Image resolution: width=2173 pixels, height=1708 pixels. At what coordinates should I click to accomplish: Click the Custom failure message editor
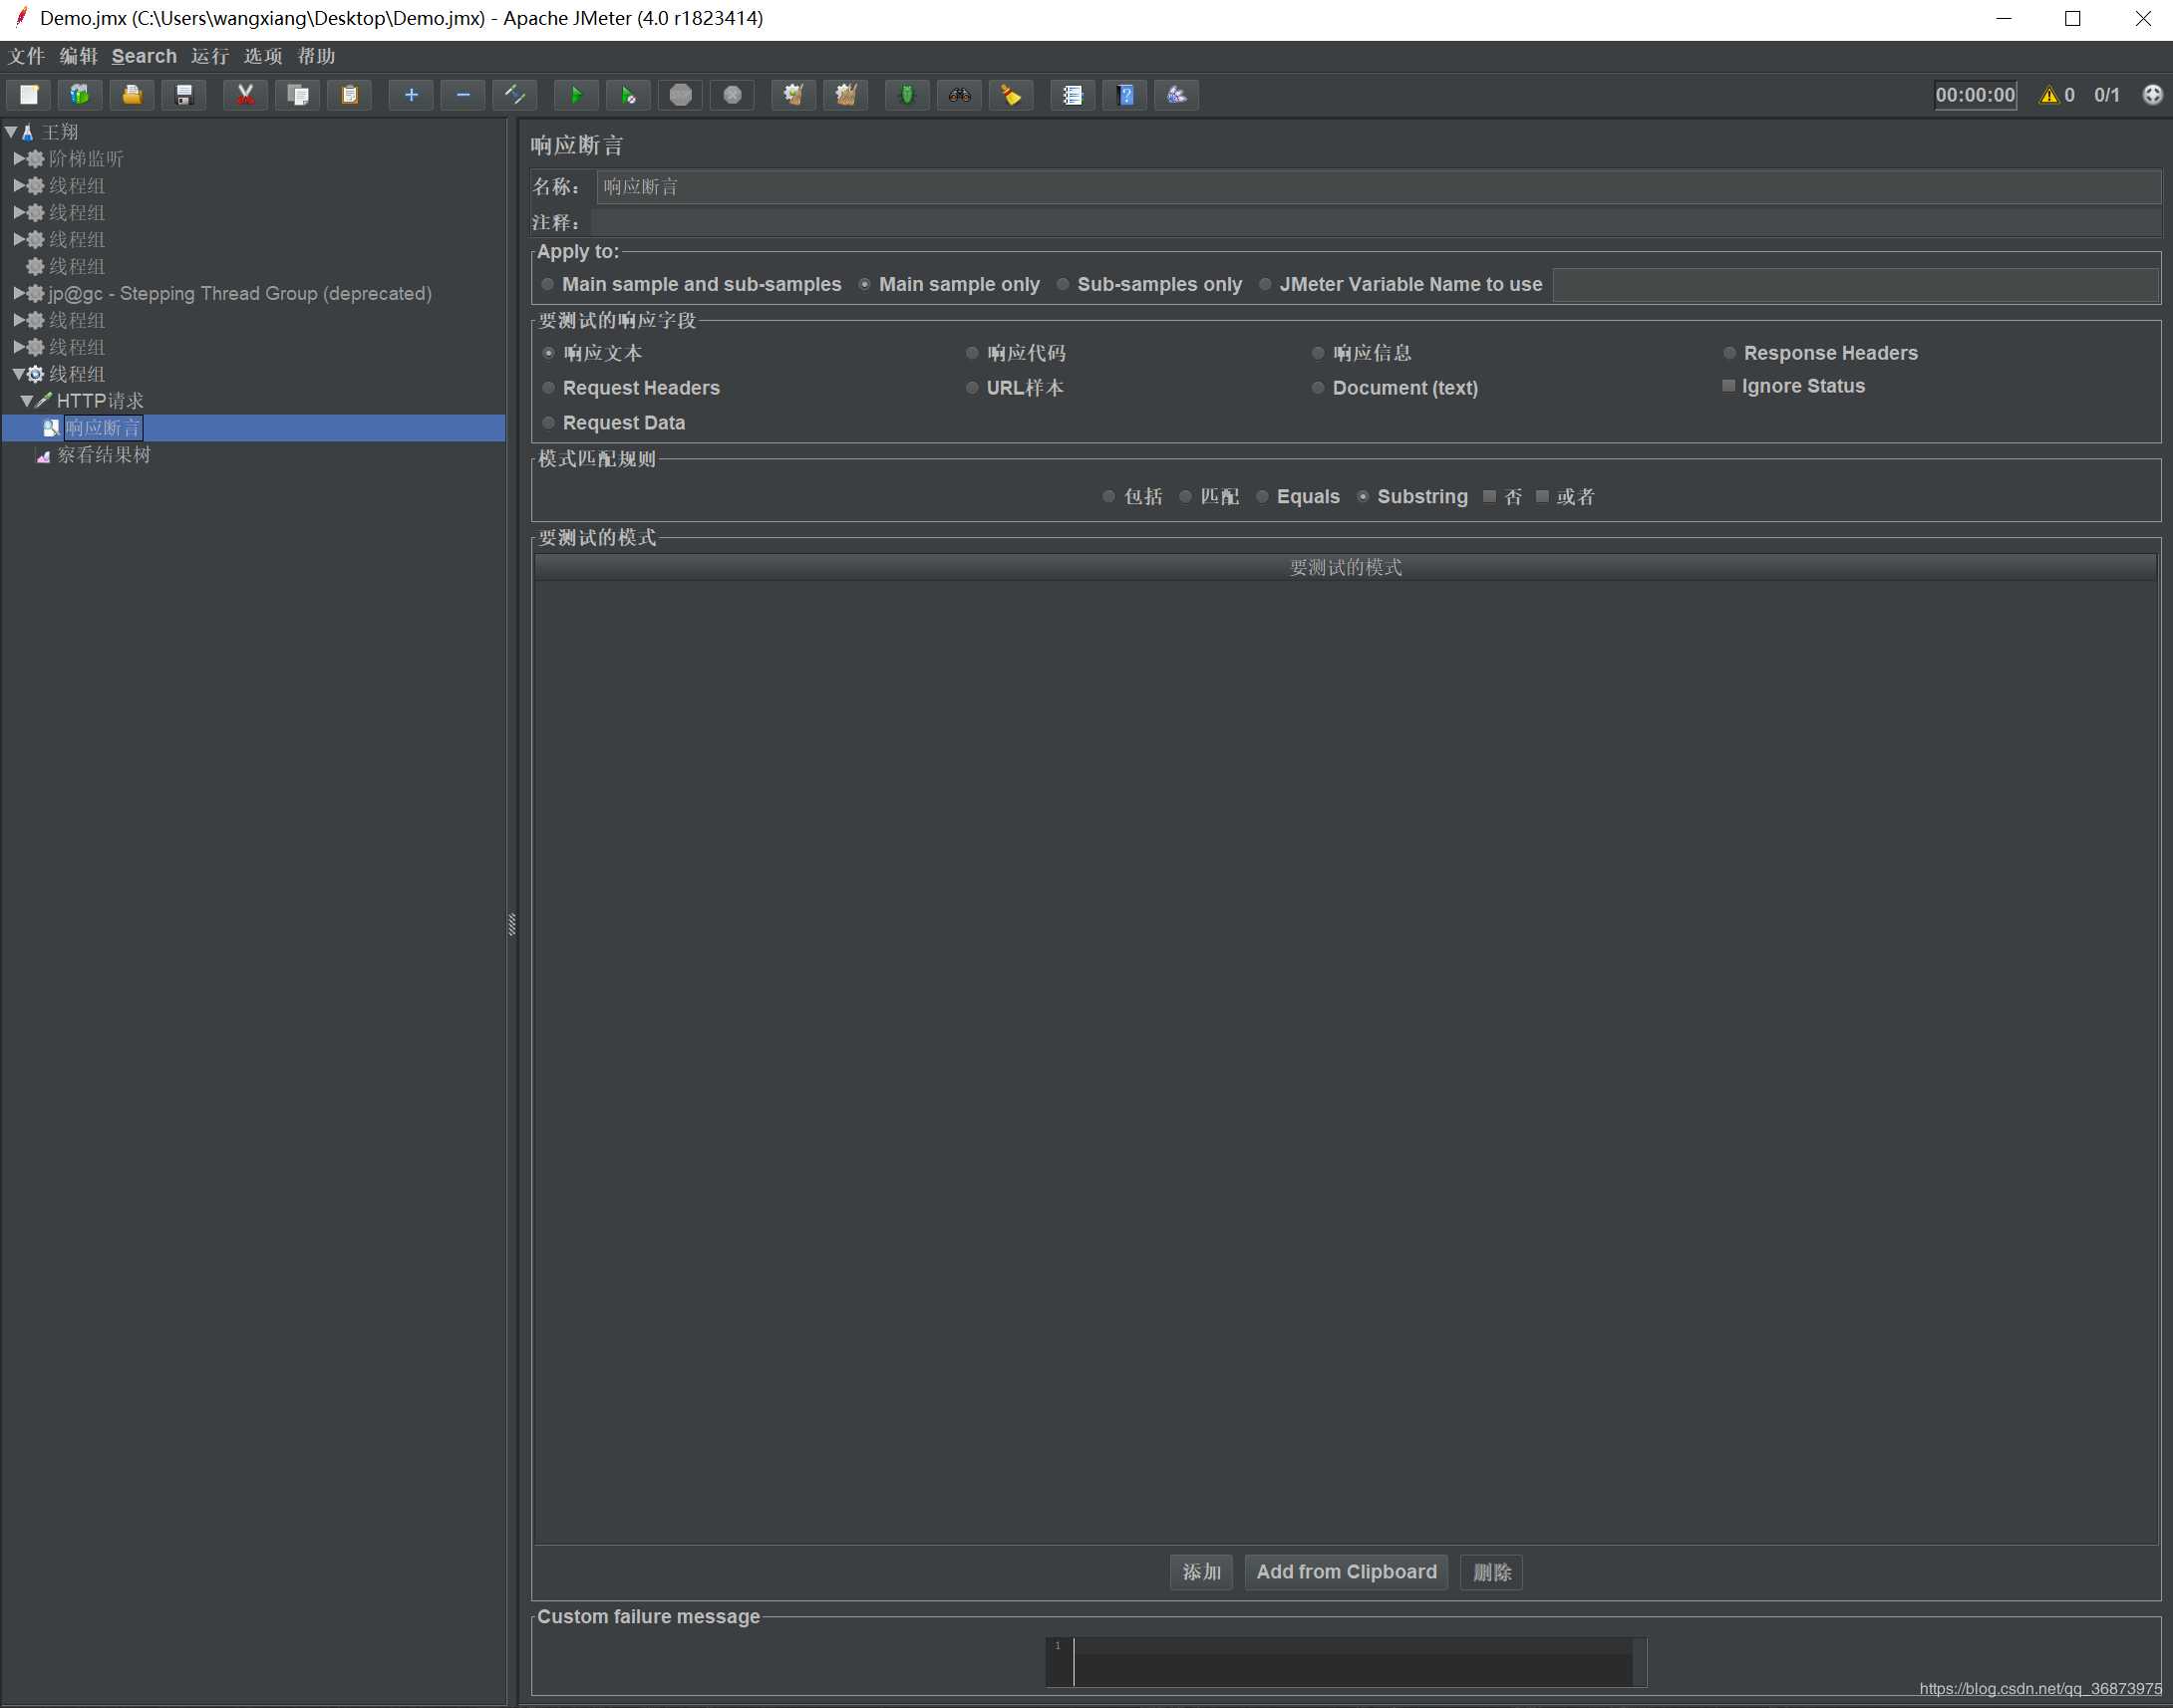[1346, 1662]
